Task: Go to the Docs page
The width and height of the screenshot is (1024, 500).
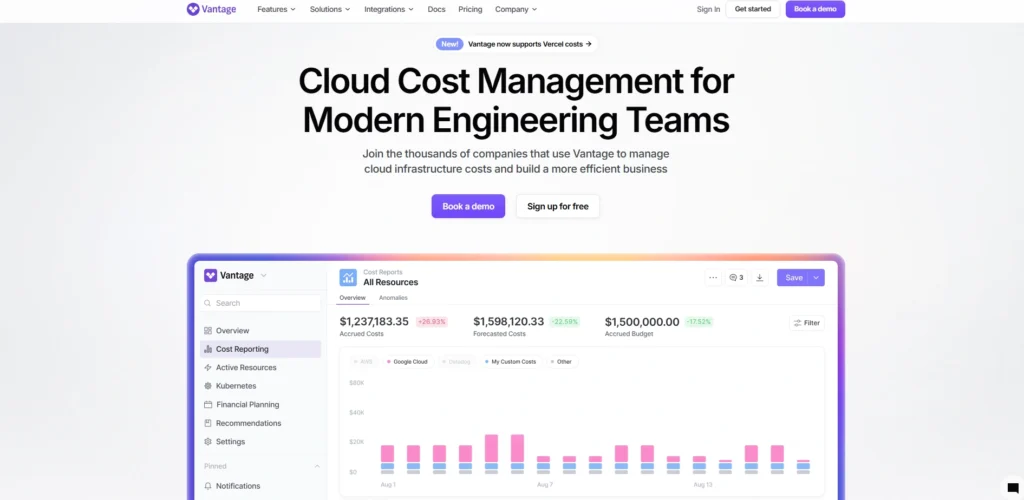Action: [436, 9]
